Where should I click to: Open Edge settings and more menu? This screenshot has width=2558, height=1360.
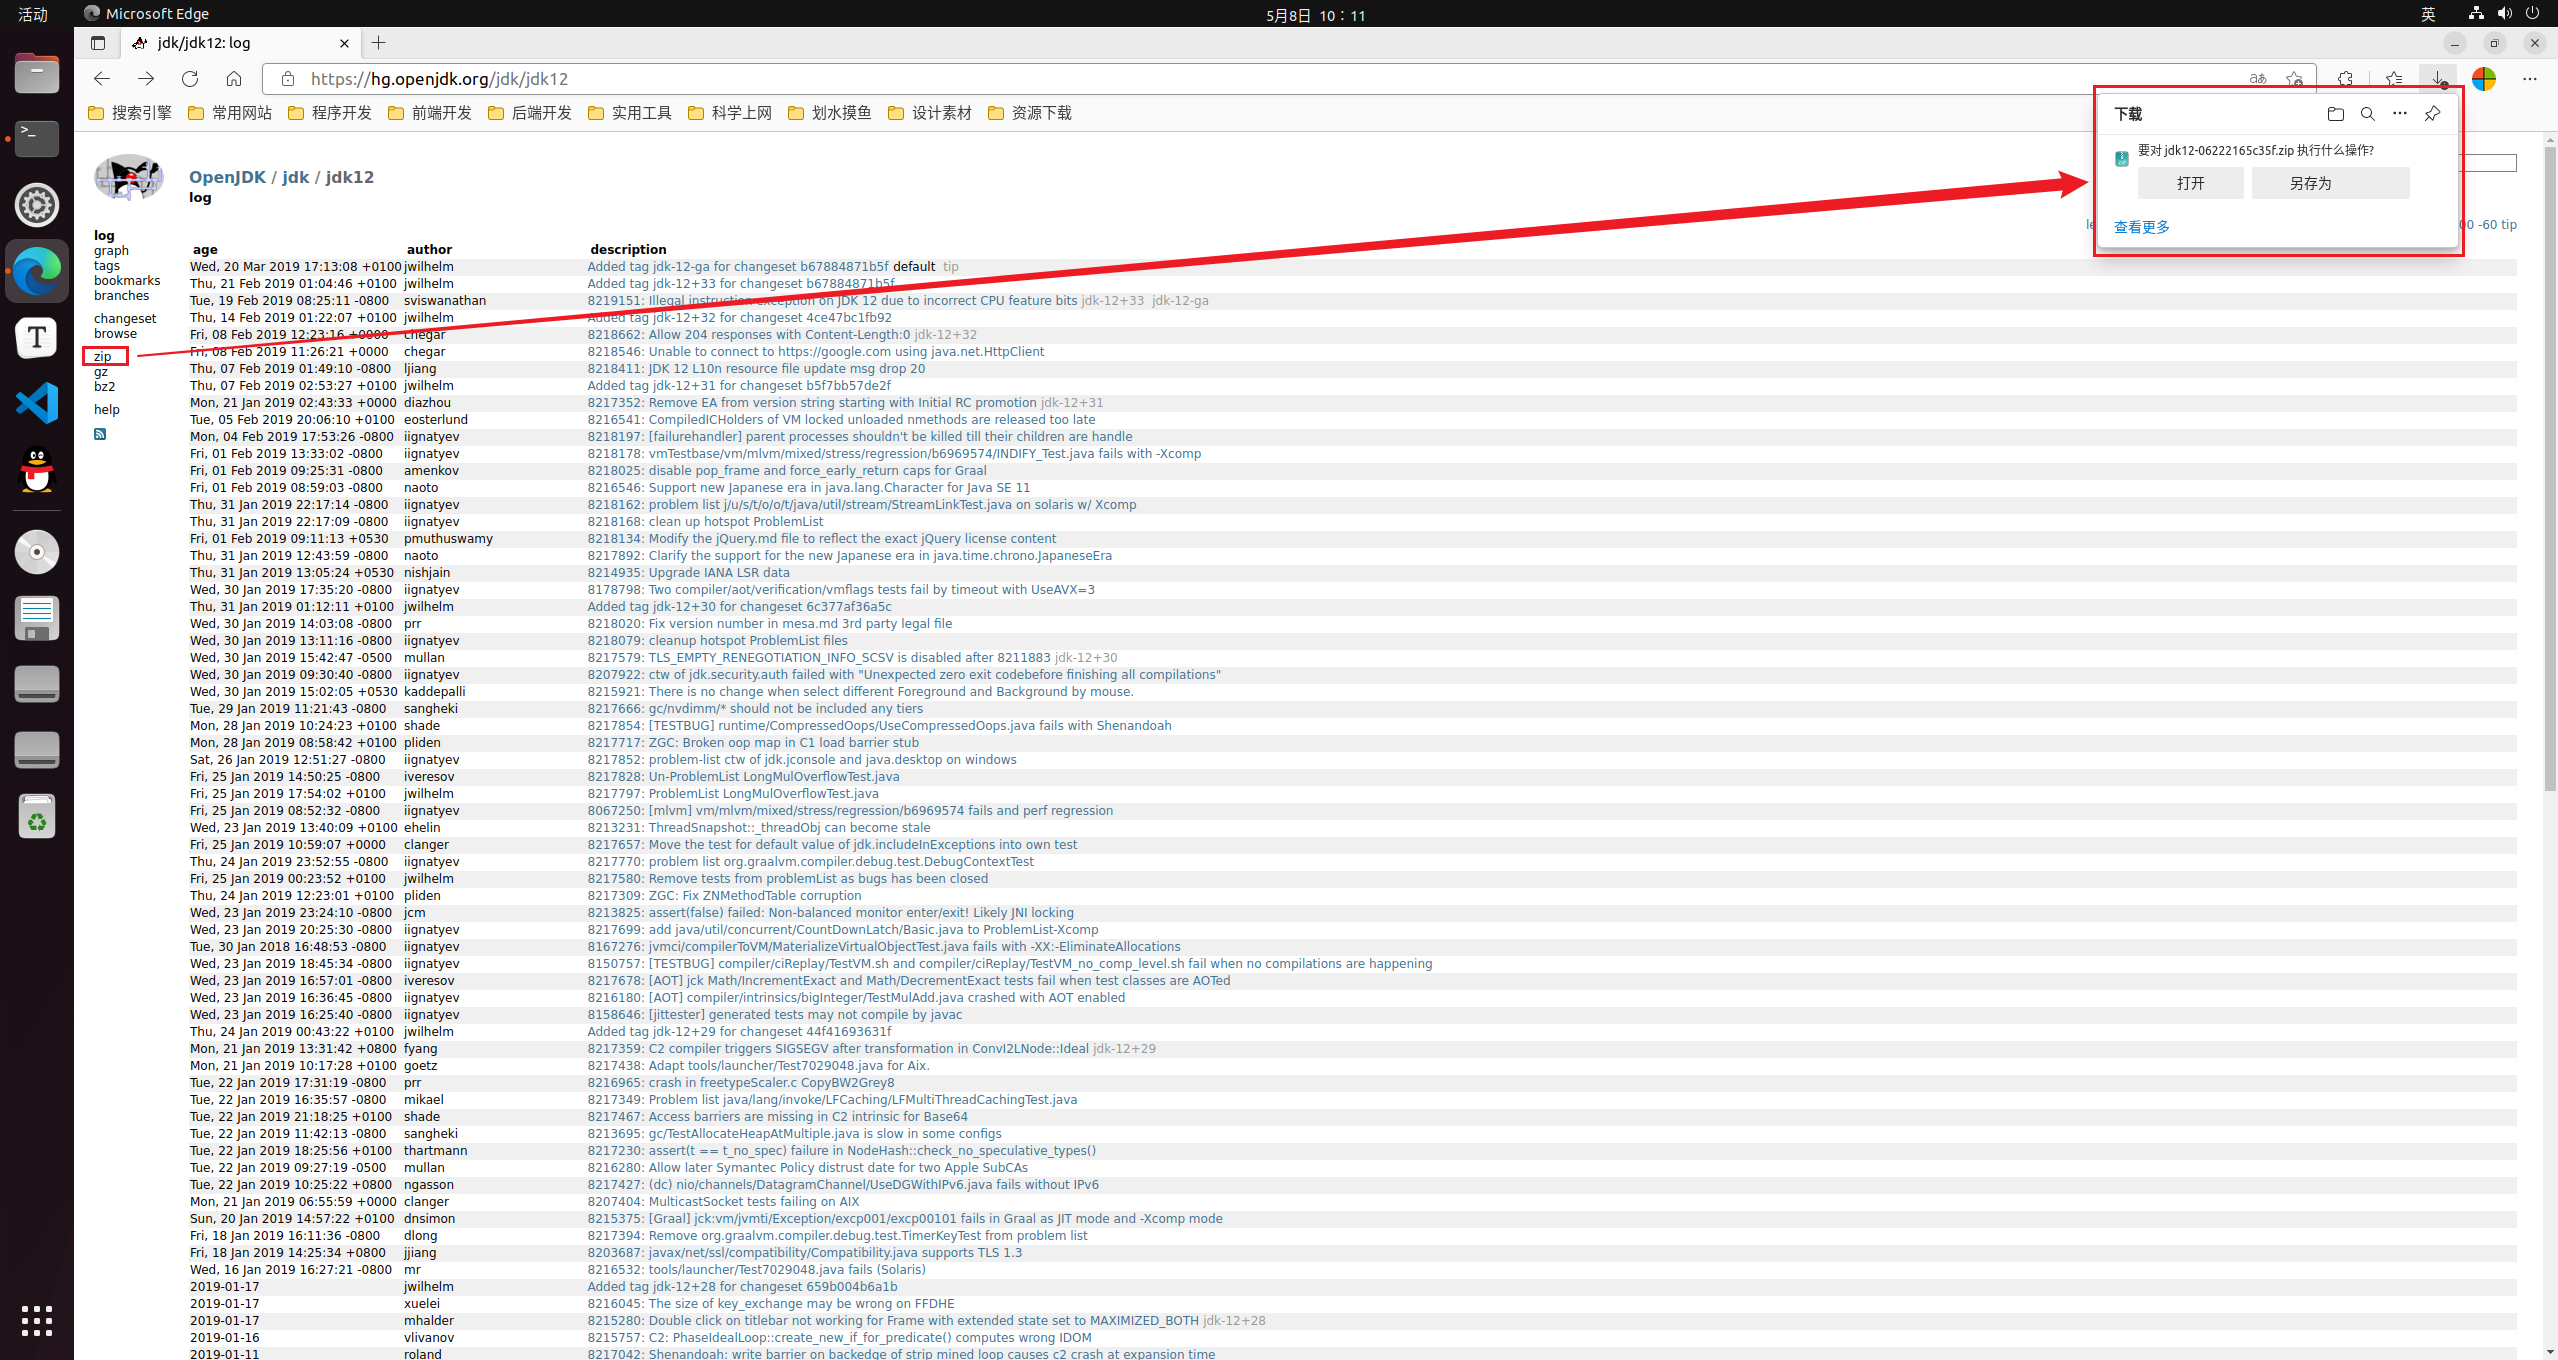[2529, 79]
